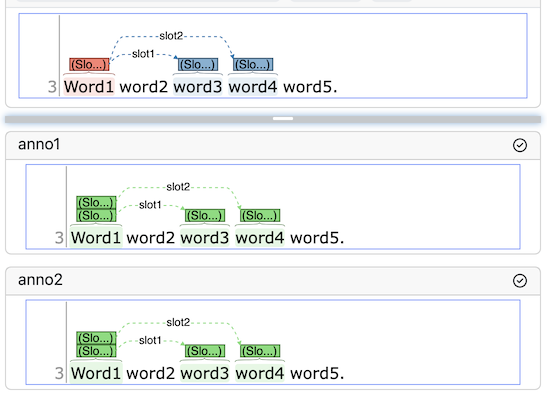Click word5 in the anno2 sentence
This screenshot has width=547, height=396.
pyautogui.click(x=315, y=373)
